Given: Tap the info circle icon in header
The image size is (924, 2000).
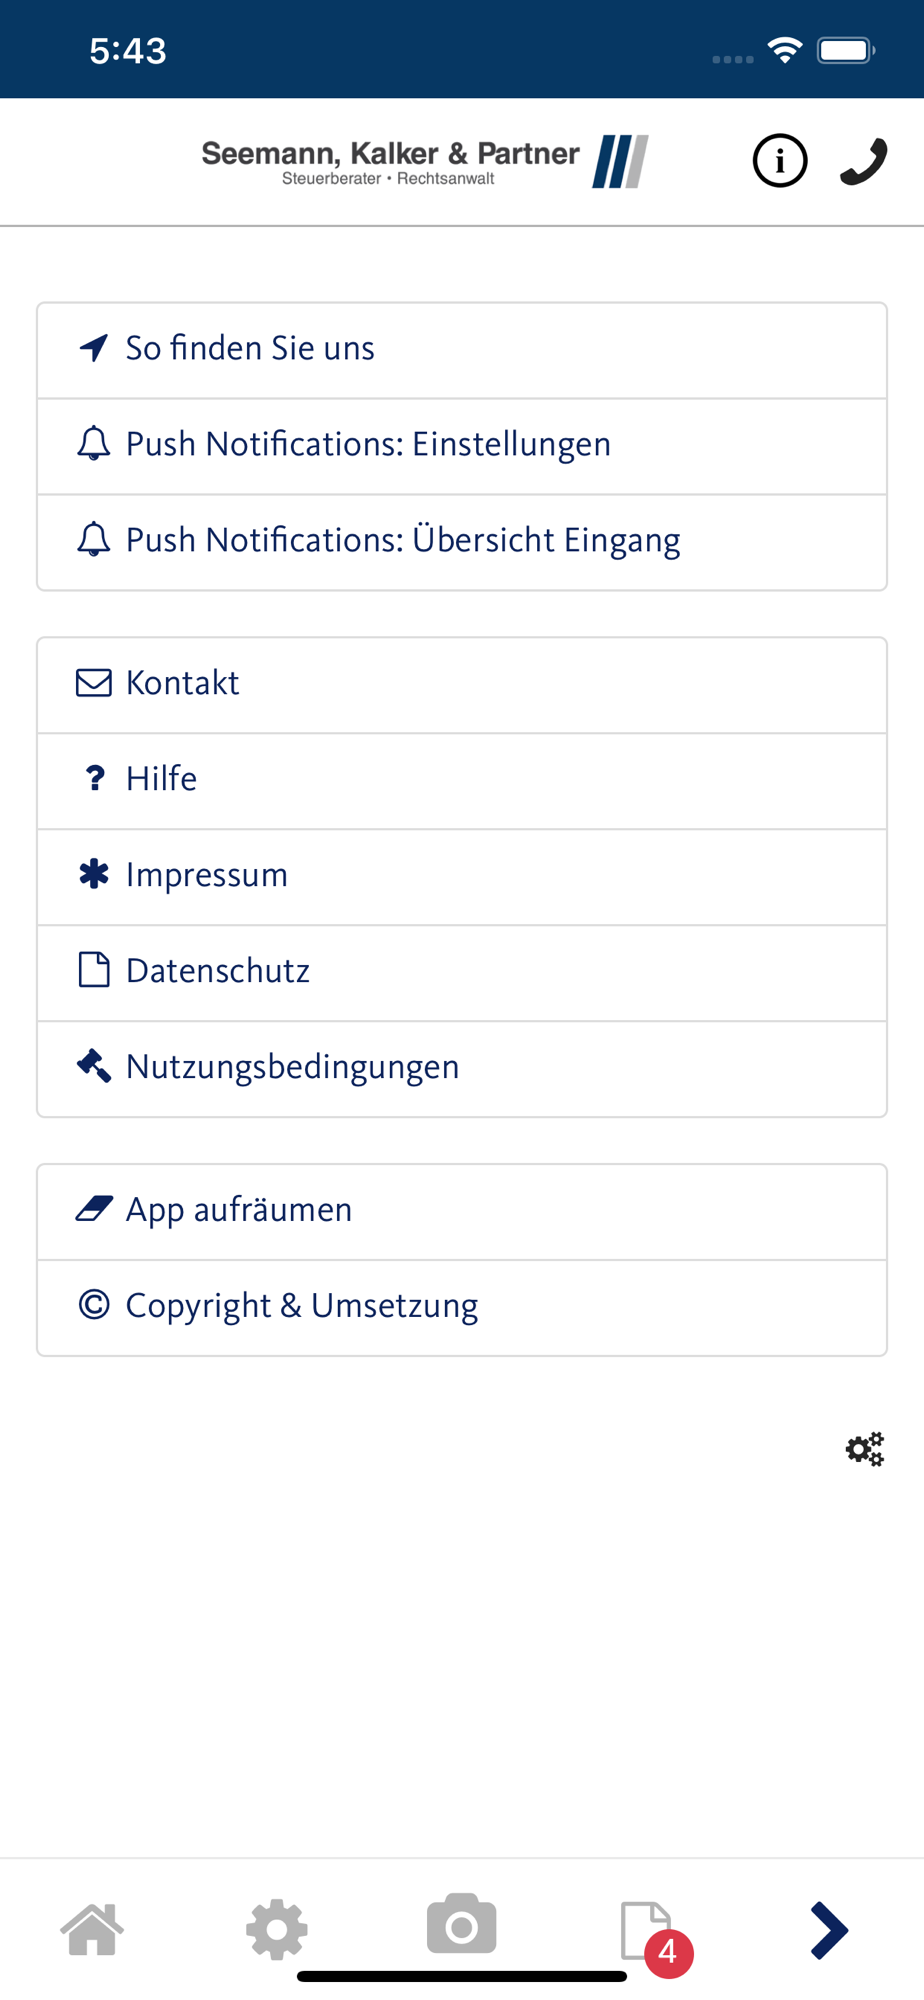Looking at the screenshot, I should 780,161.
